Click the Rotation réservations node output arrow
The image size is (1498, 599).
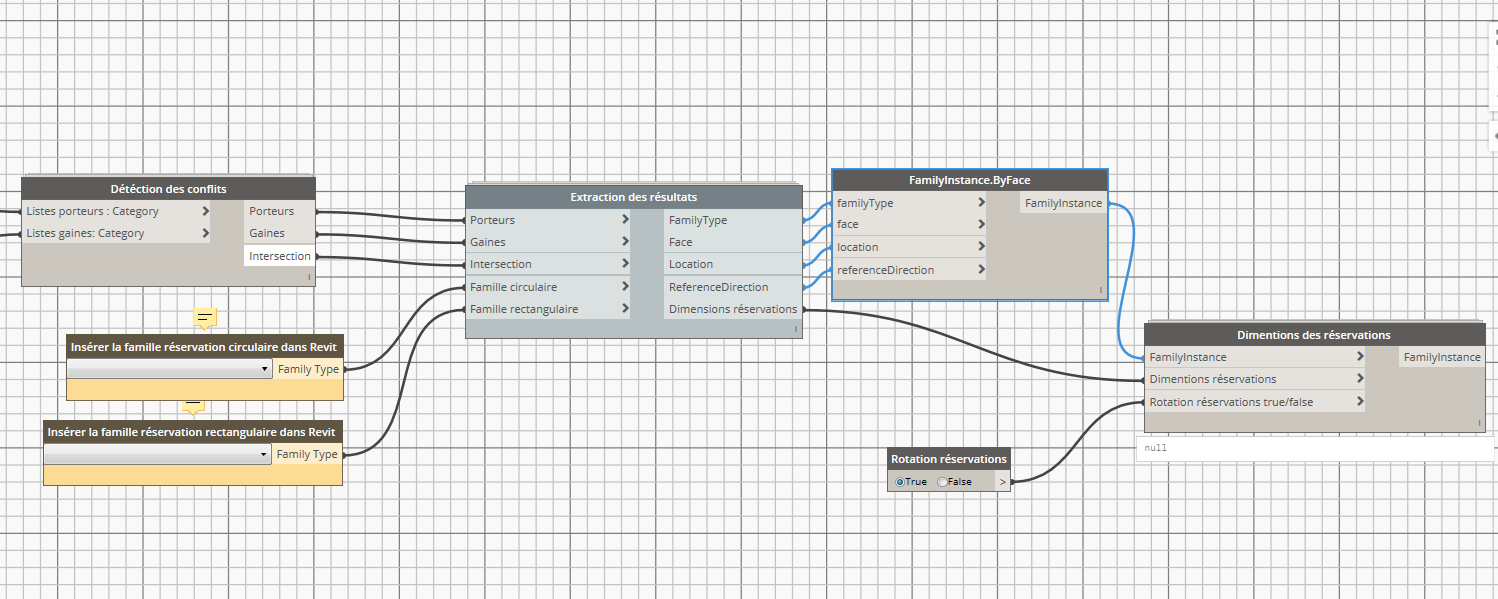tap(1002, 482)
